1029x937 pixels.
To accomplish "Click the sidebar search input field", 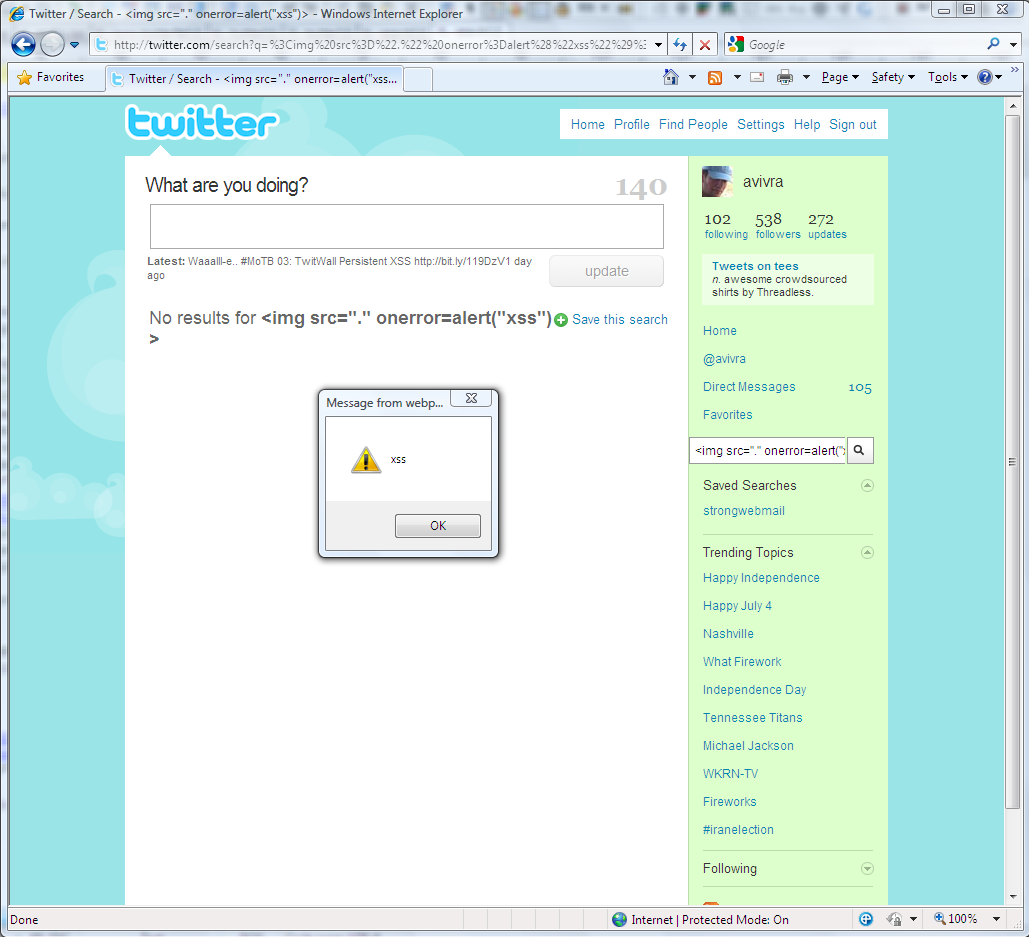I will coord(768,451).
